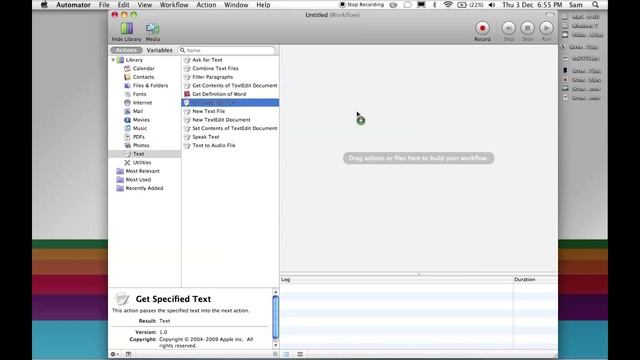Open the Recently Added smart group

coord(144,188)
